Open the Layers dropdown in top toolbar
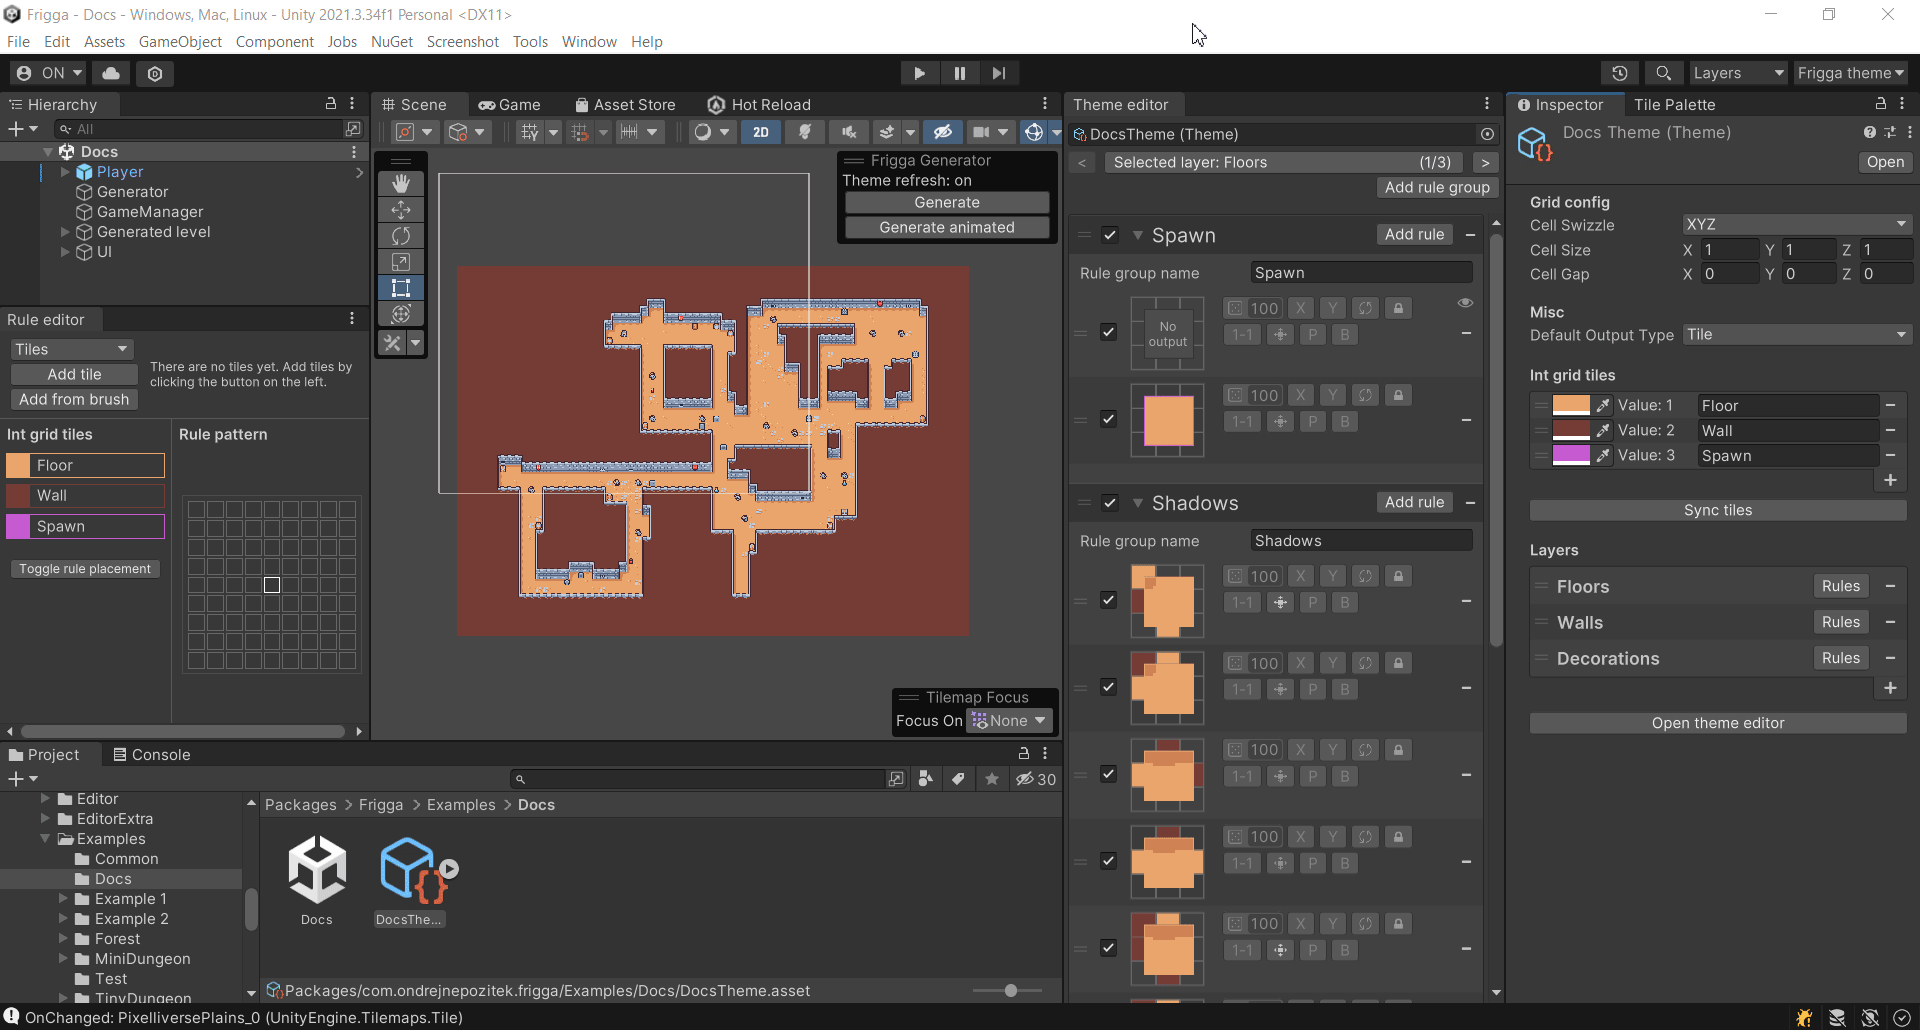This screenshot has height=1030, width=1920. pyautogui.click(x=1737, y=73)
